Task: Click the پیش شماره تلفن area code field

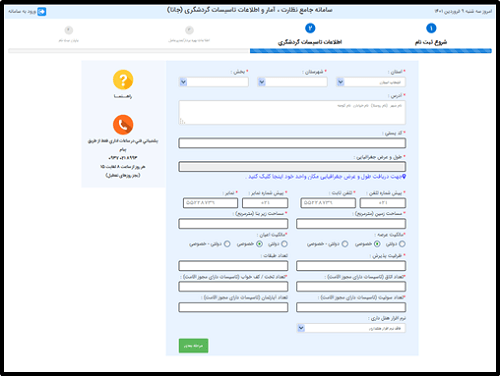Action: 383,203
